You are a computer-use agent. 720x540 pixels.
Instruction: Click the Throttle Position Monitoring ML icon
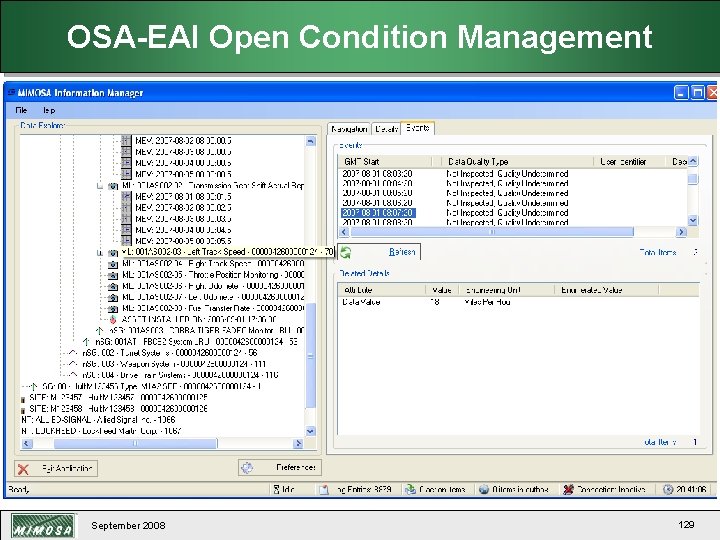[113, 275]
